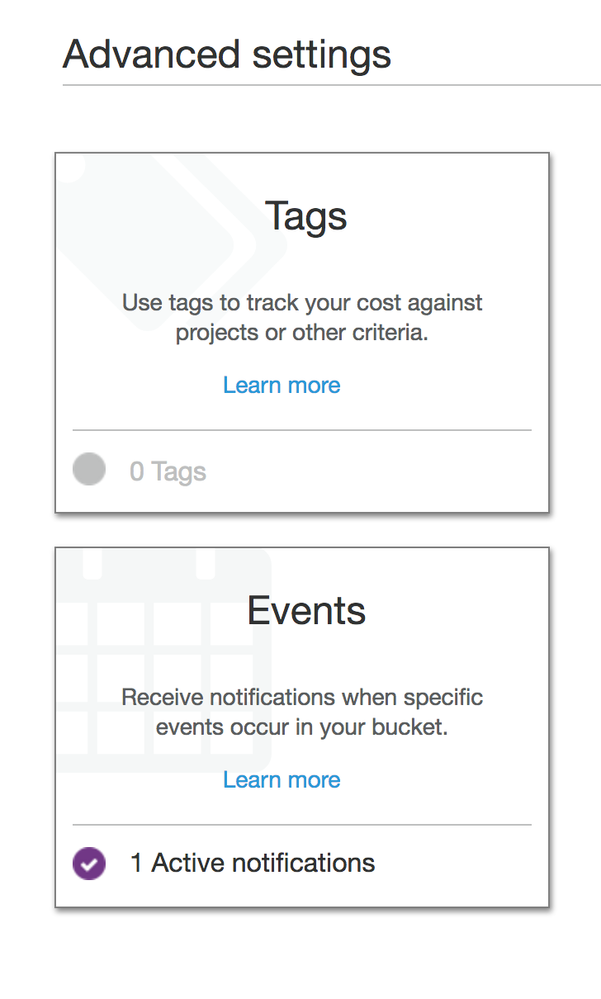
Task: Click the right binding tab on calendar watermark
Action: point(206,564)
